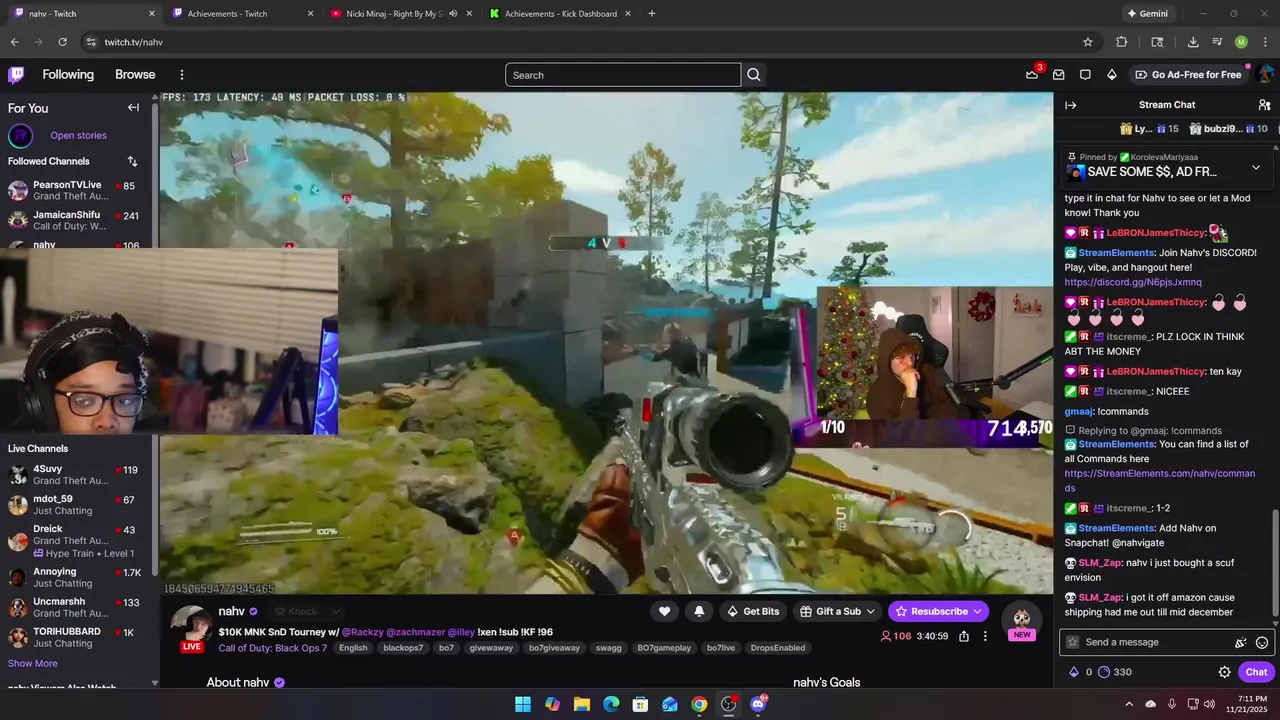Open the Windows Start menu

click(x=523, y=704)
